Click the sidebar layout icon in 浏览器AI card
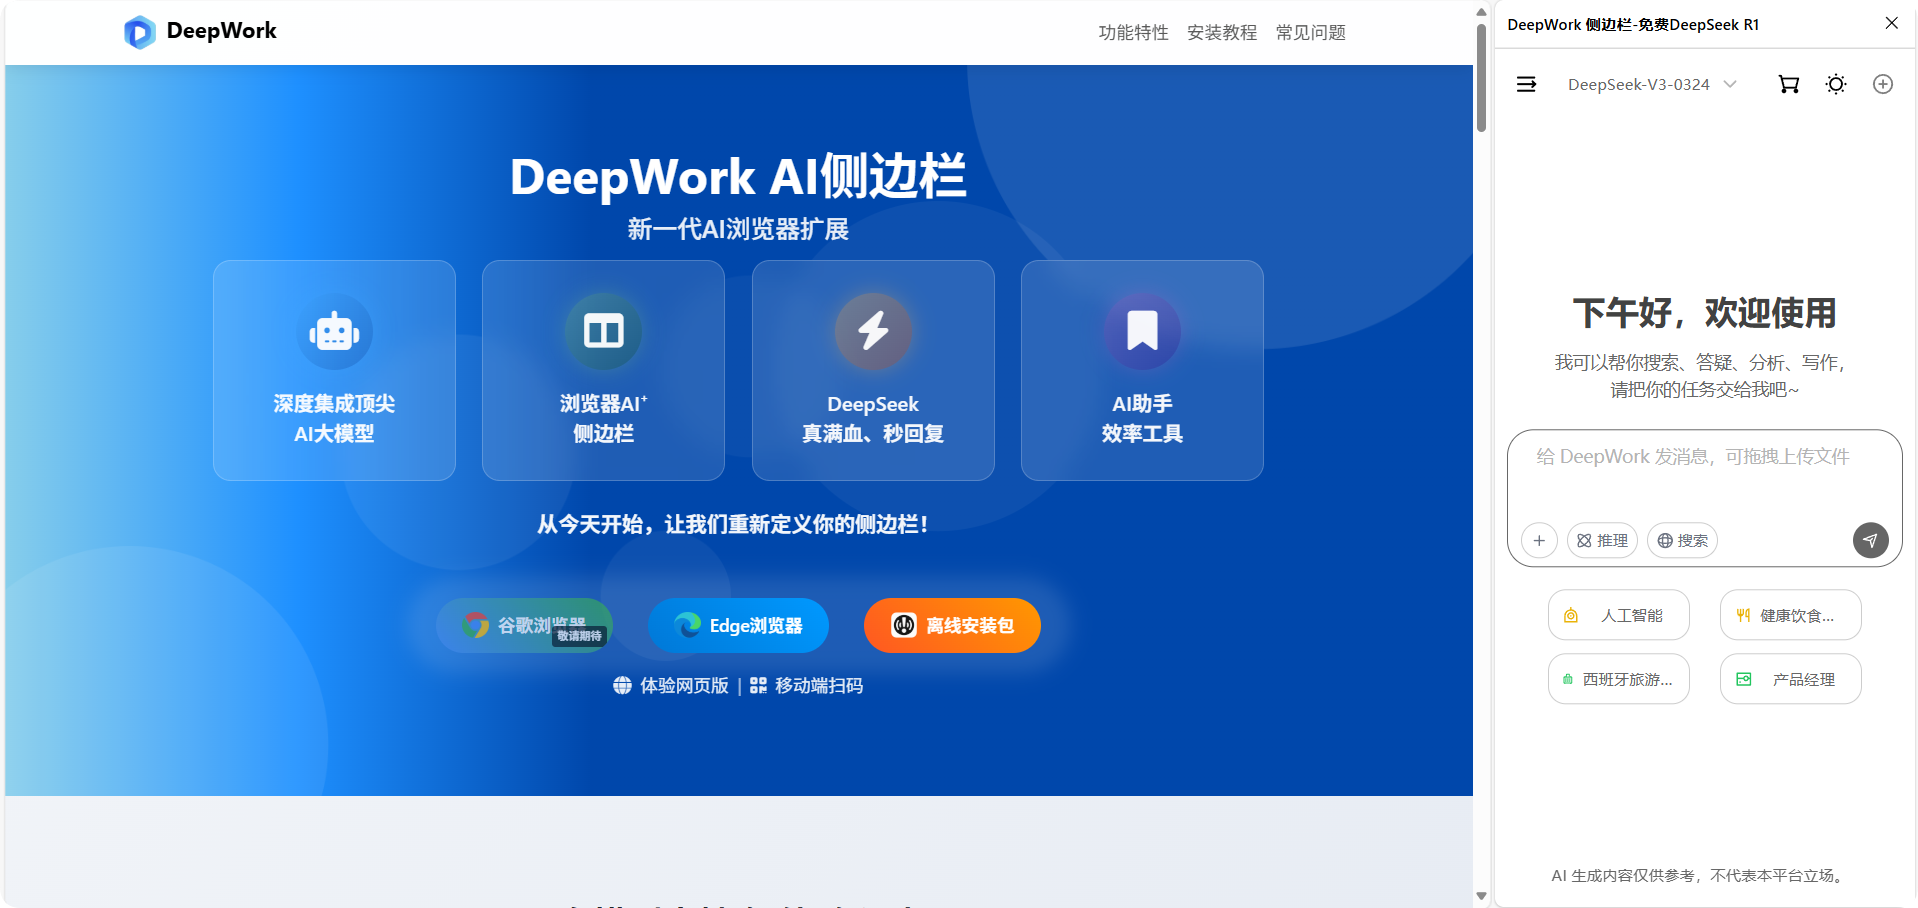 [603, 331]
